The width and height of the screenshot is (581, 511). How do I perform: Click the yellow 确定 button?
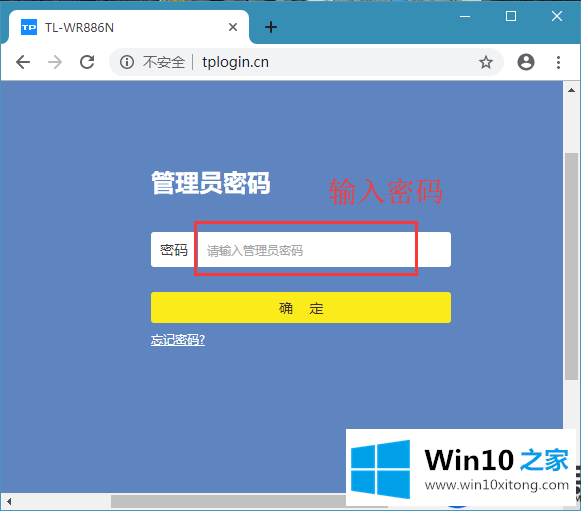click(x=301, y=308)
